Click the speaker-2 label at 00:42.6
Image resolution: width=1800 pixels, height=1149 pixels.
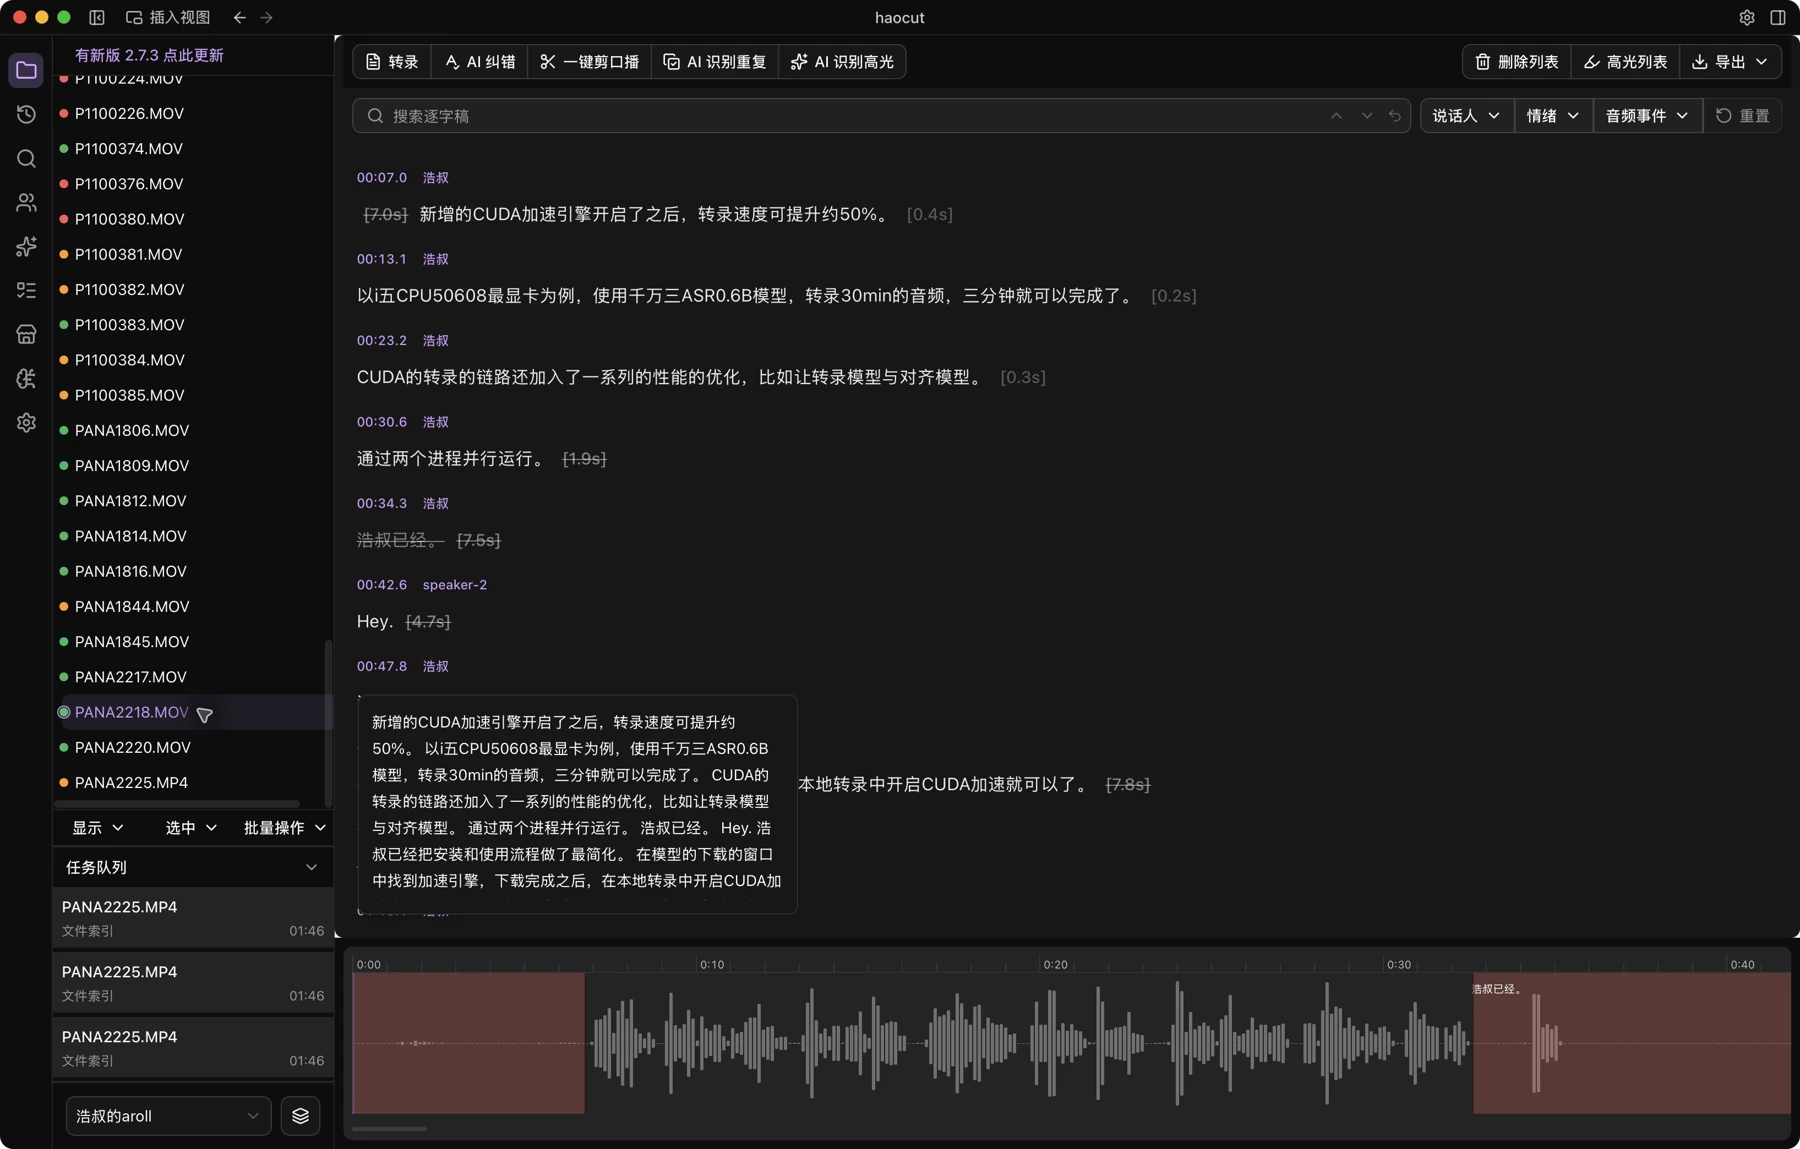pyautogui.click(x=455, y=585)
